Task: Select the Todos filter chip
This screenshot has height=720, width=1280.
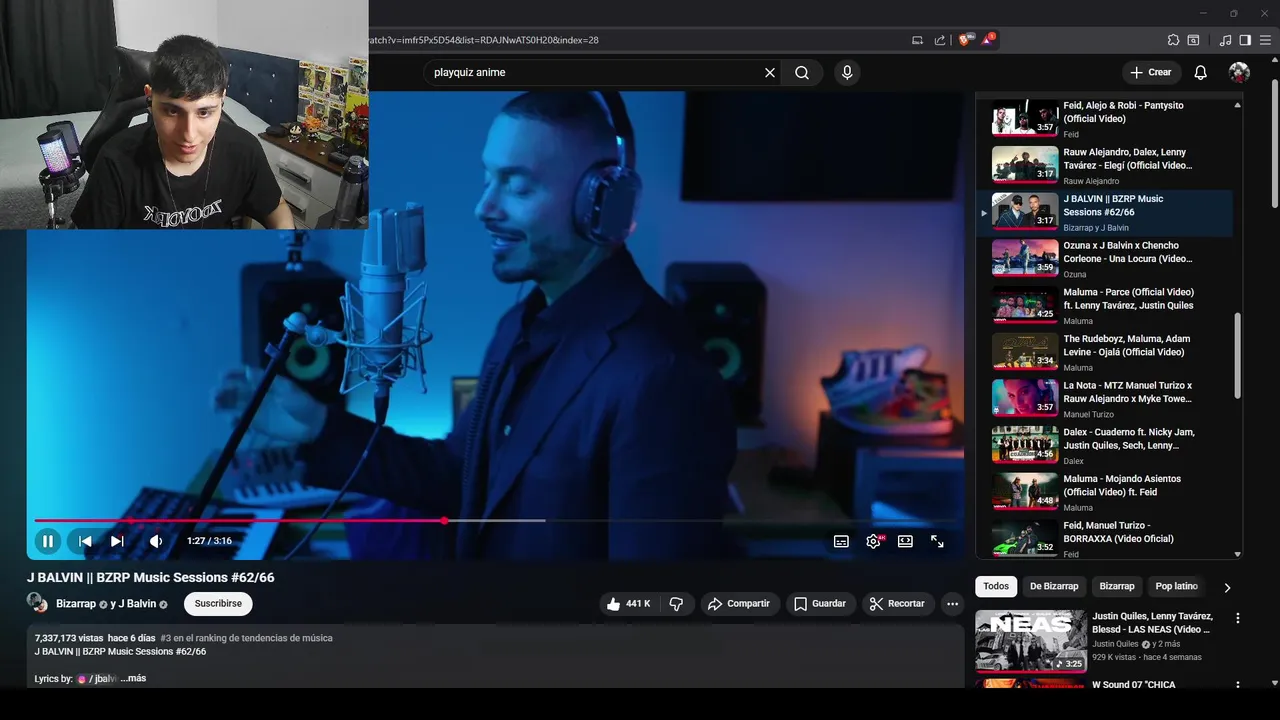Action: point(996,587)
